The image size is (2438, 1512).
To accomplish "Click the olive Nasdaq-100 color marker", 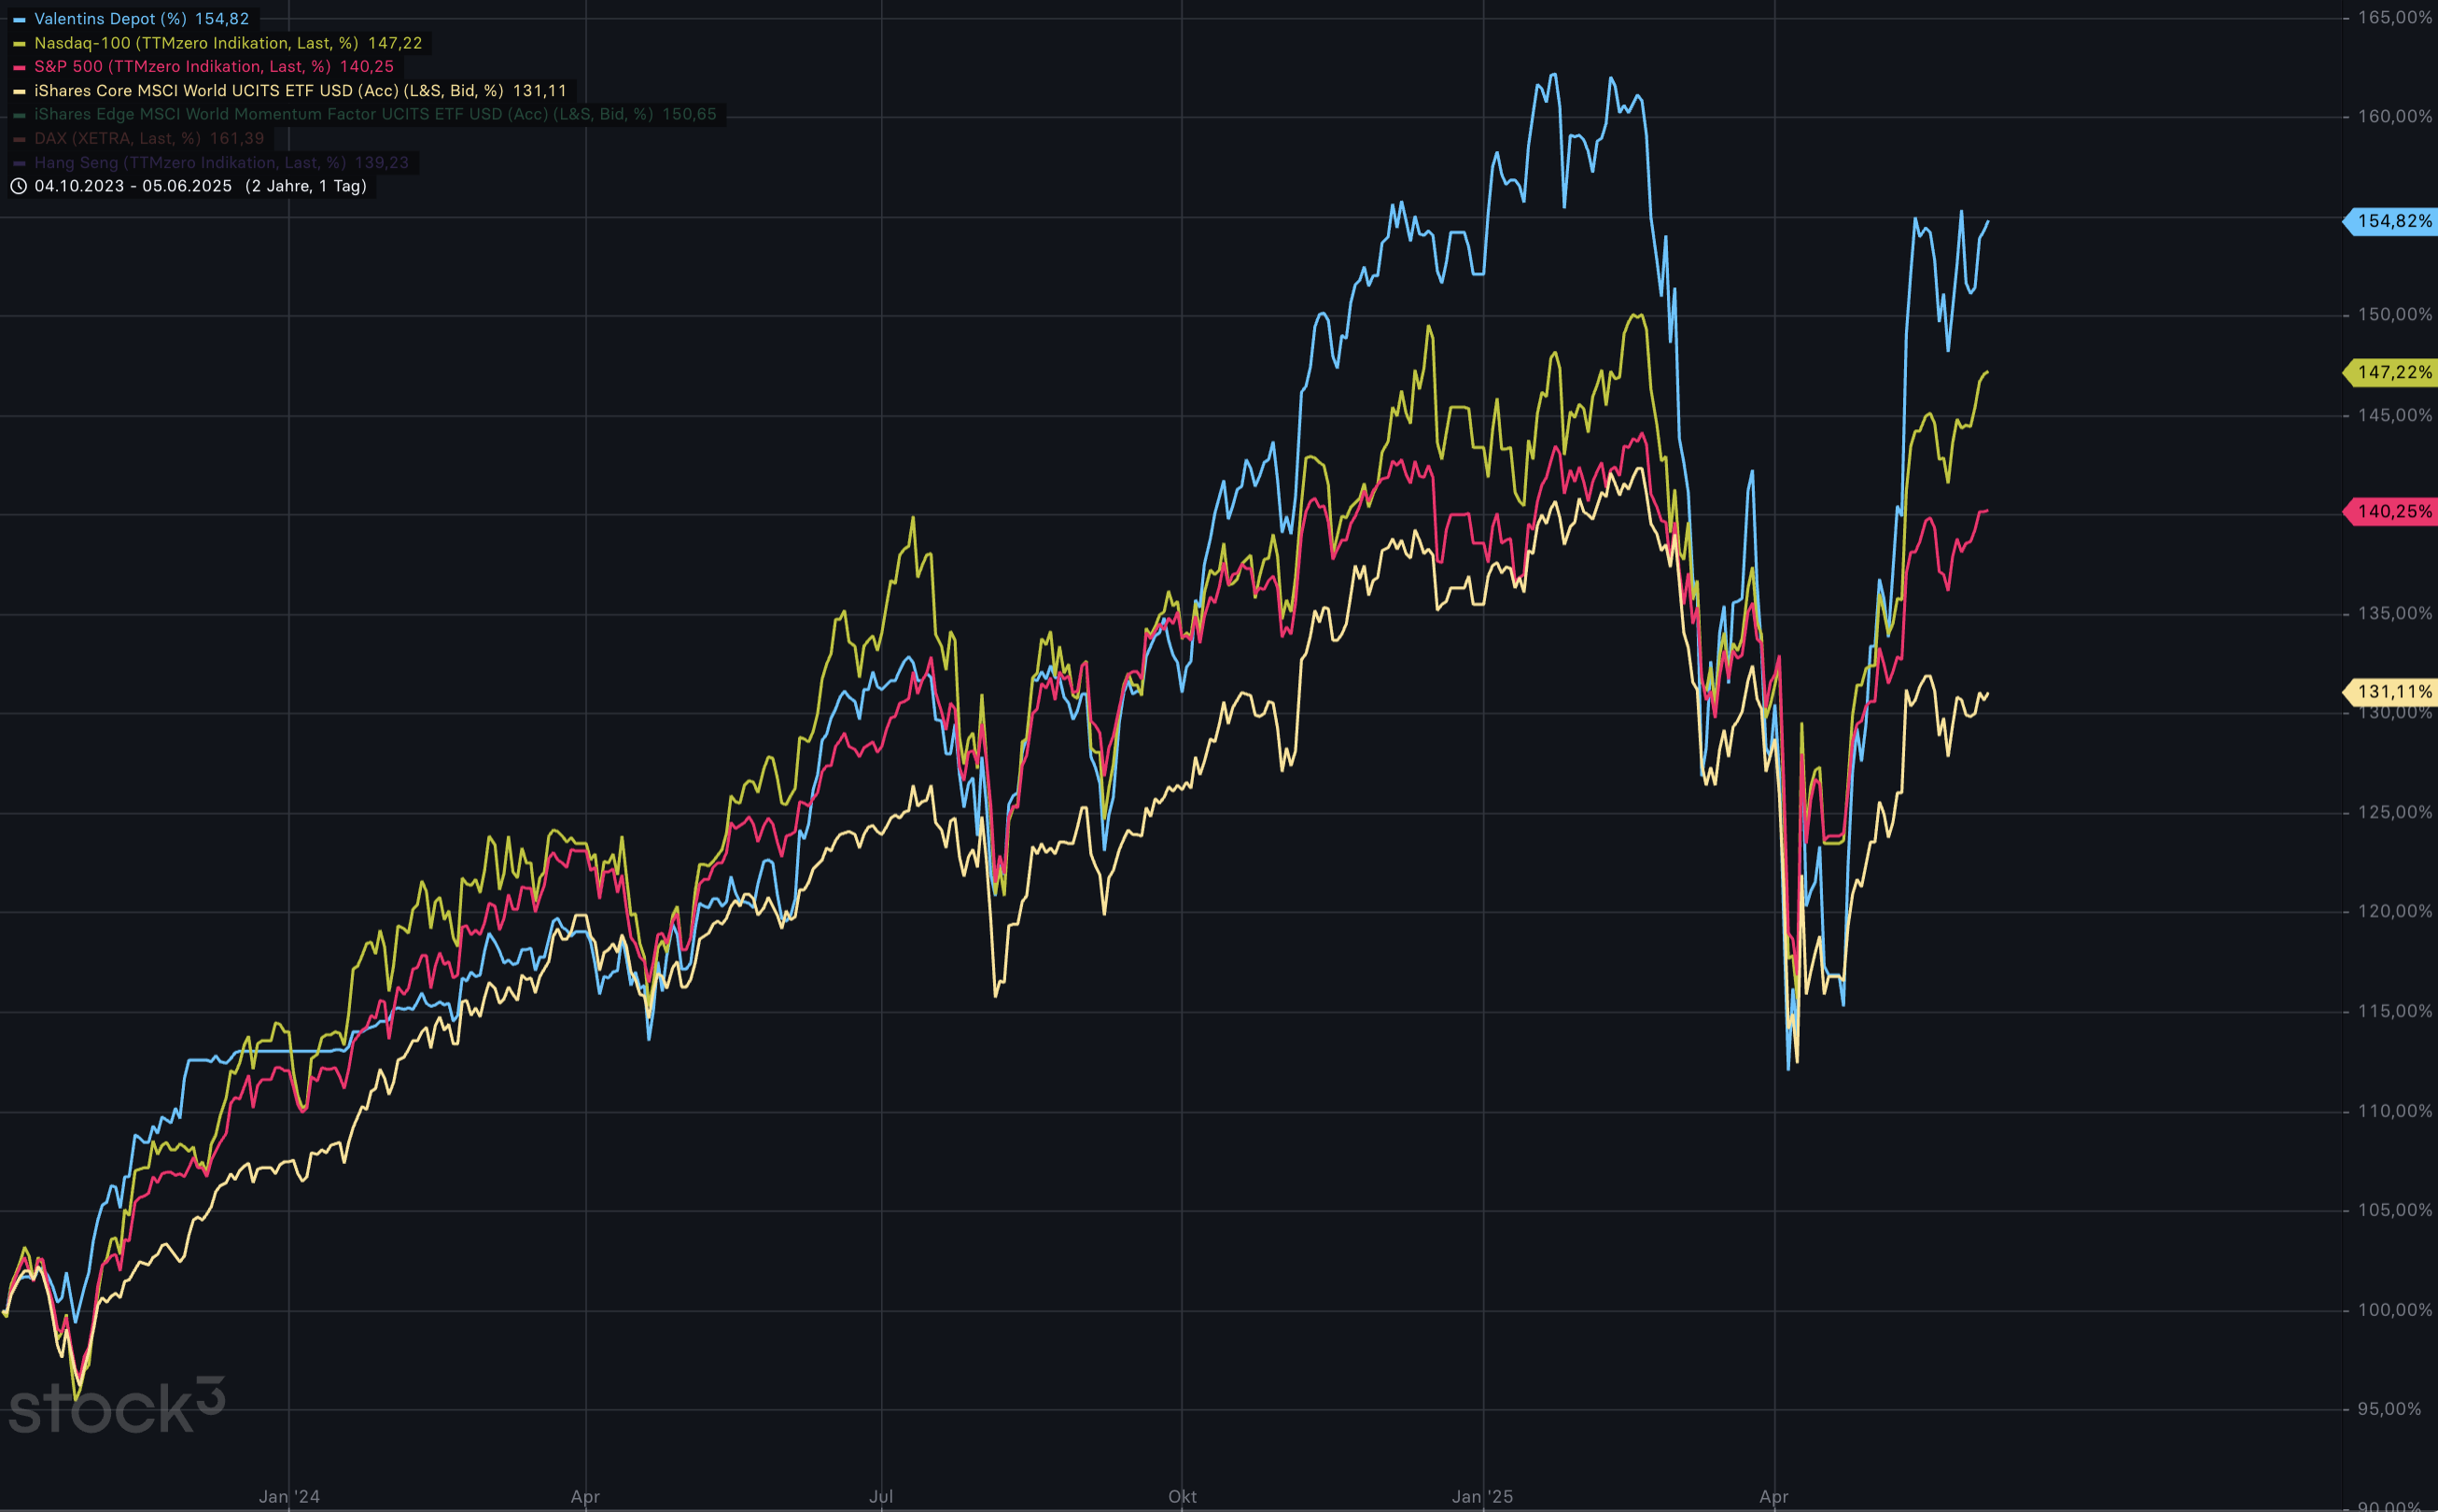I will (19, 43).
